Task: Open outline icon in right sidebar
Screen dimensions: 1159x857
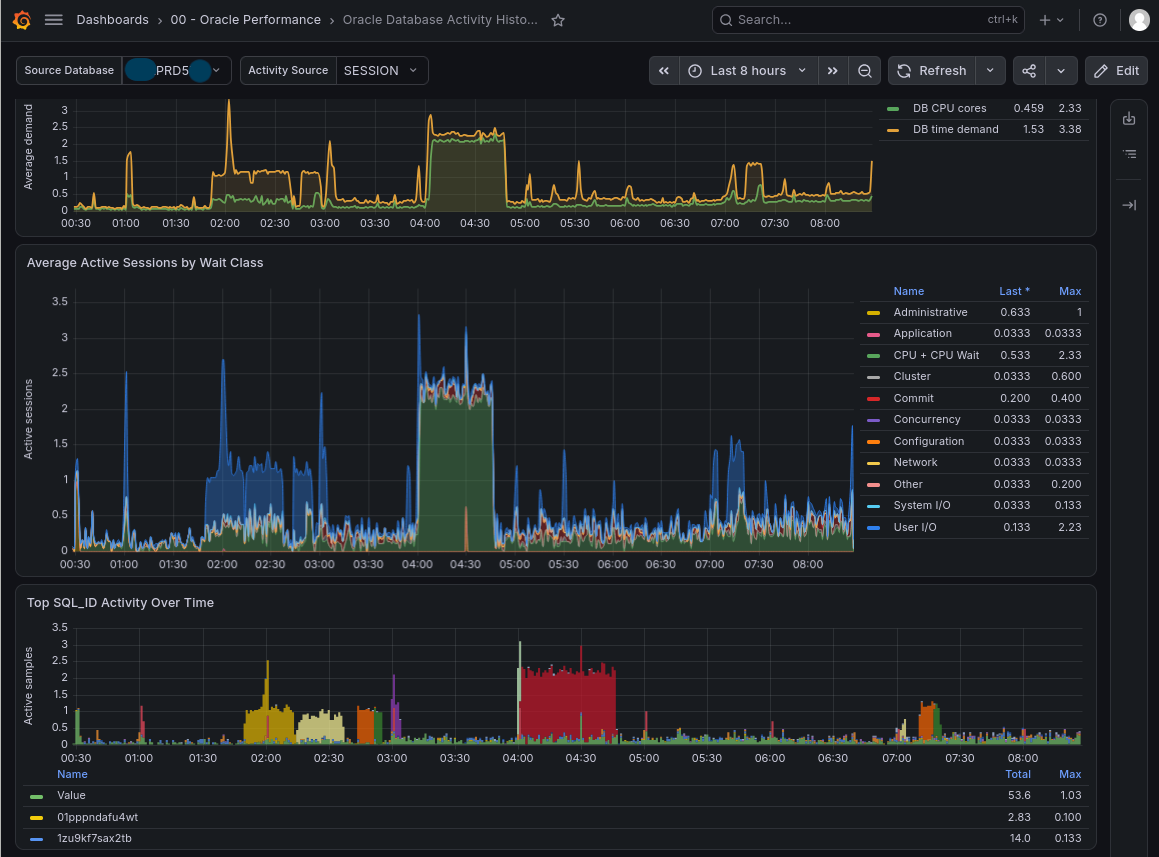Action: pos(1129,154)
